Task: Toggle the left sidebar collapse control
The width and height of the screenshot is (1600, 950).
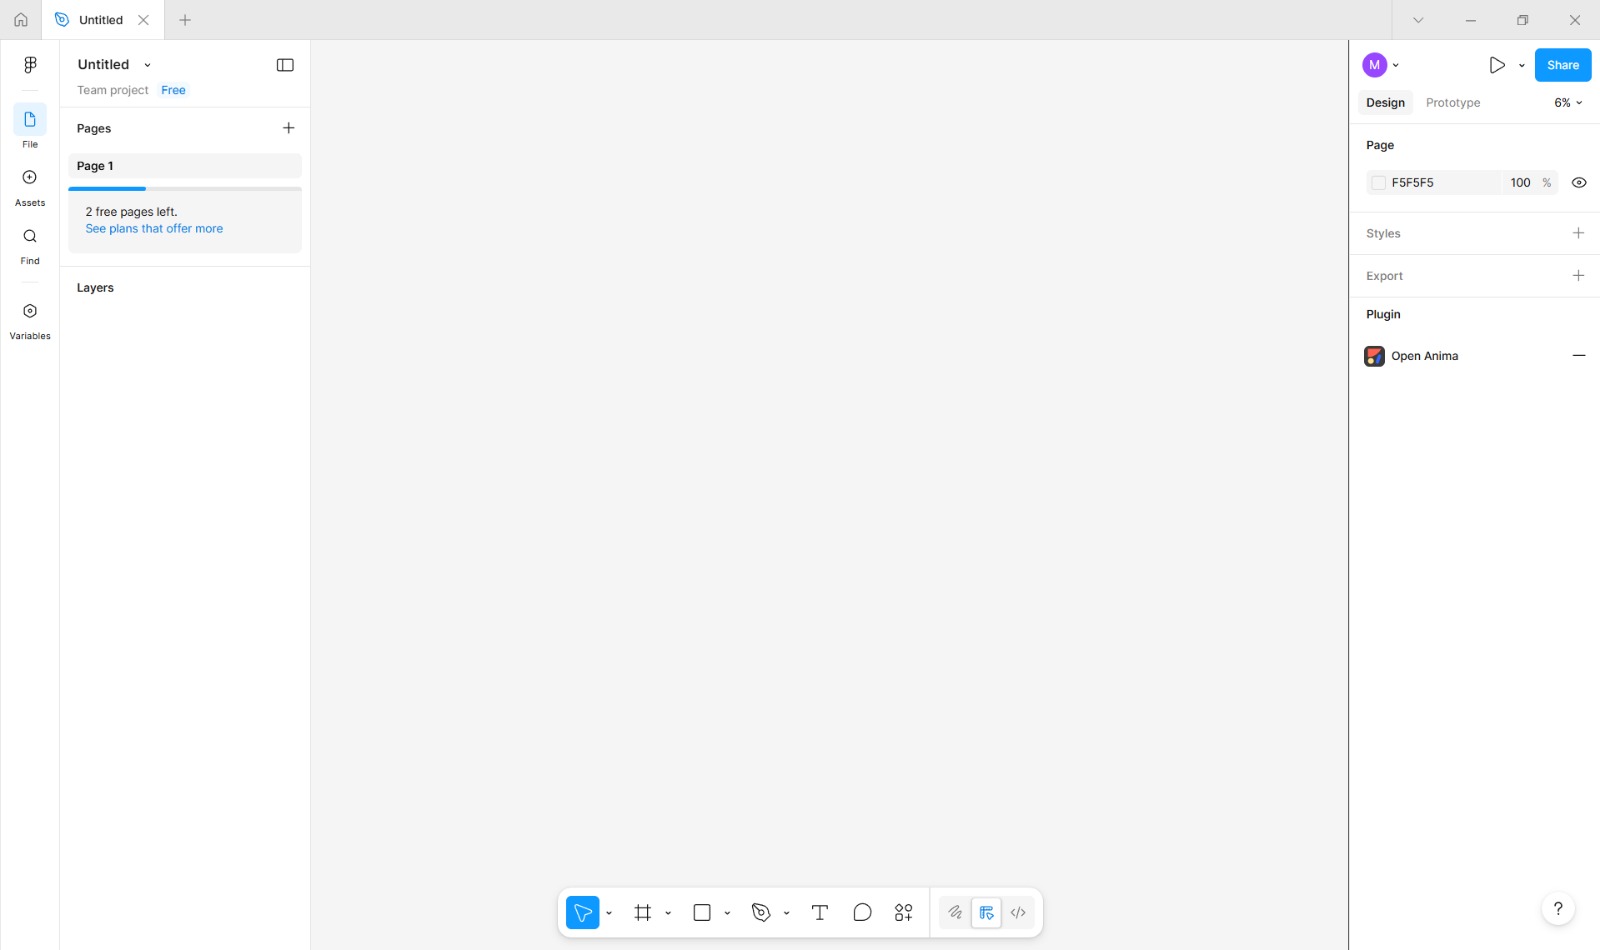Action: click(285, 64)
